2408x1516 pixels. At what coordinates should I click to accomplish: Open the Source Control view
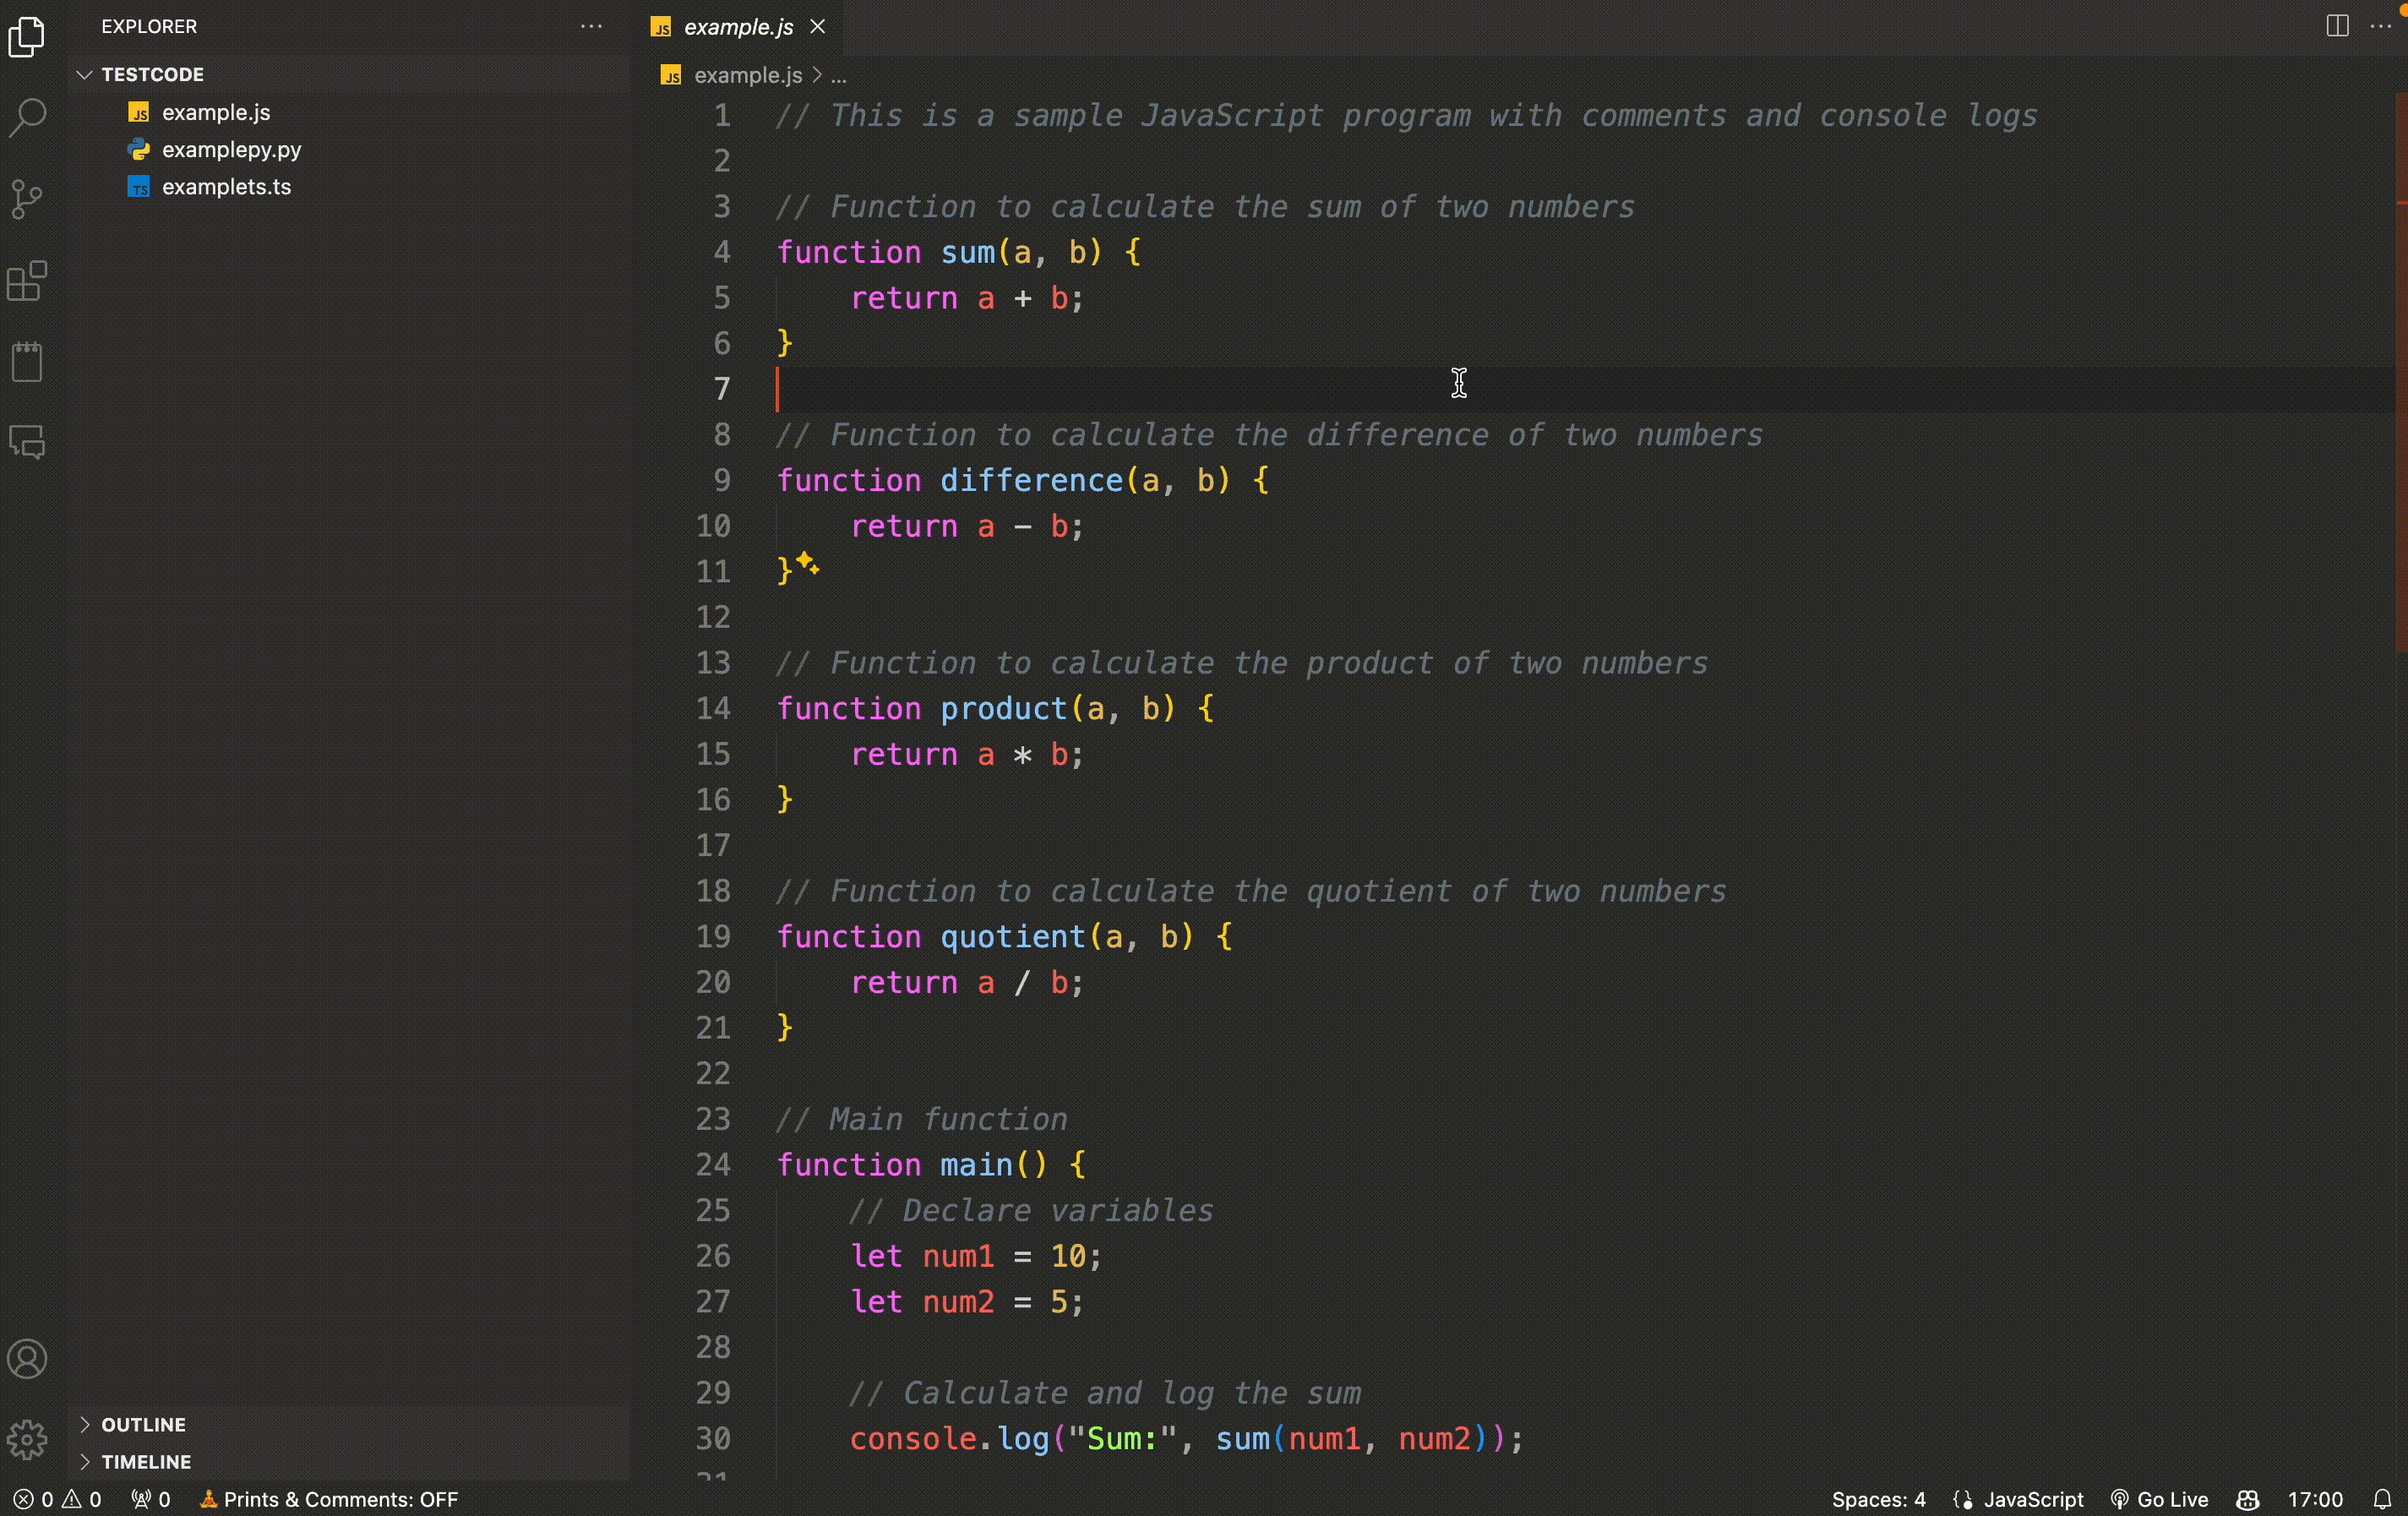point(27,199)
